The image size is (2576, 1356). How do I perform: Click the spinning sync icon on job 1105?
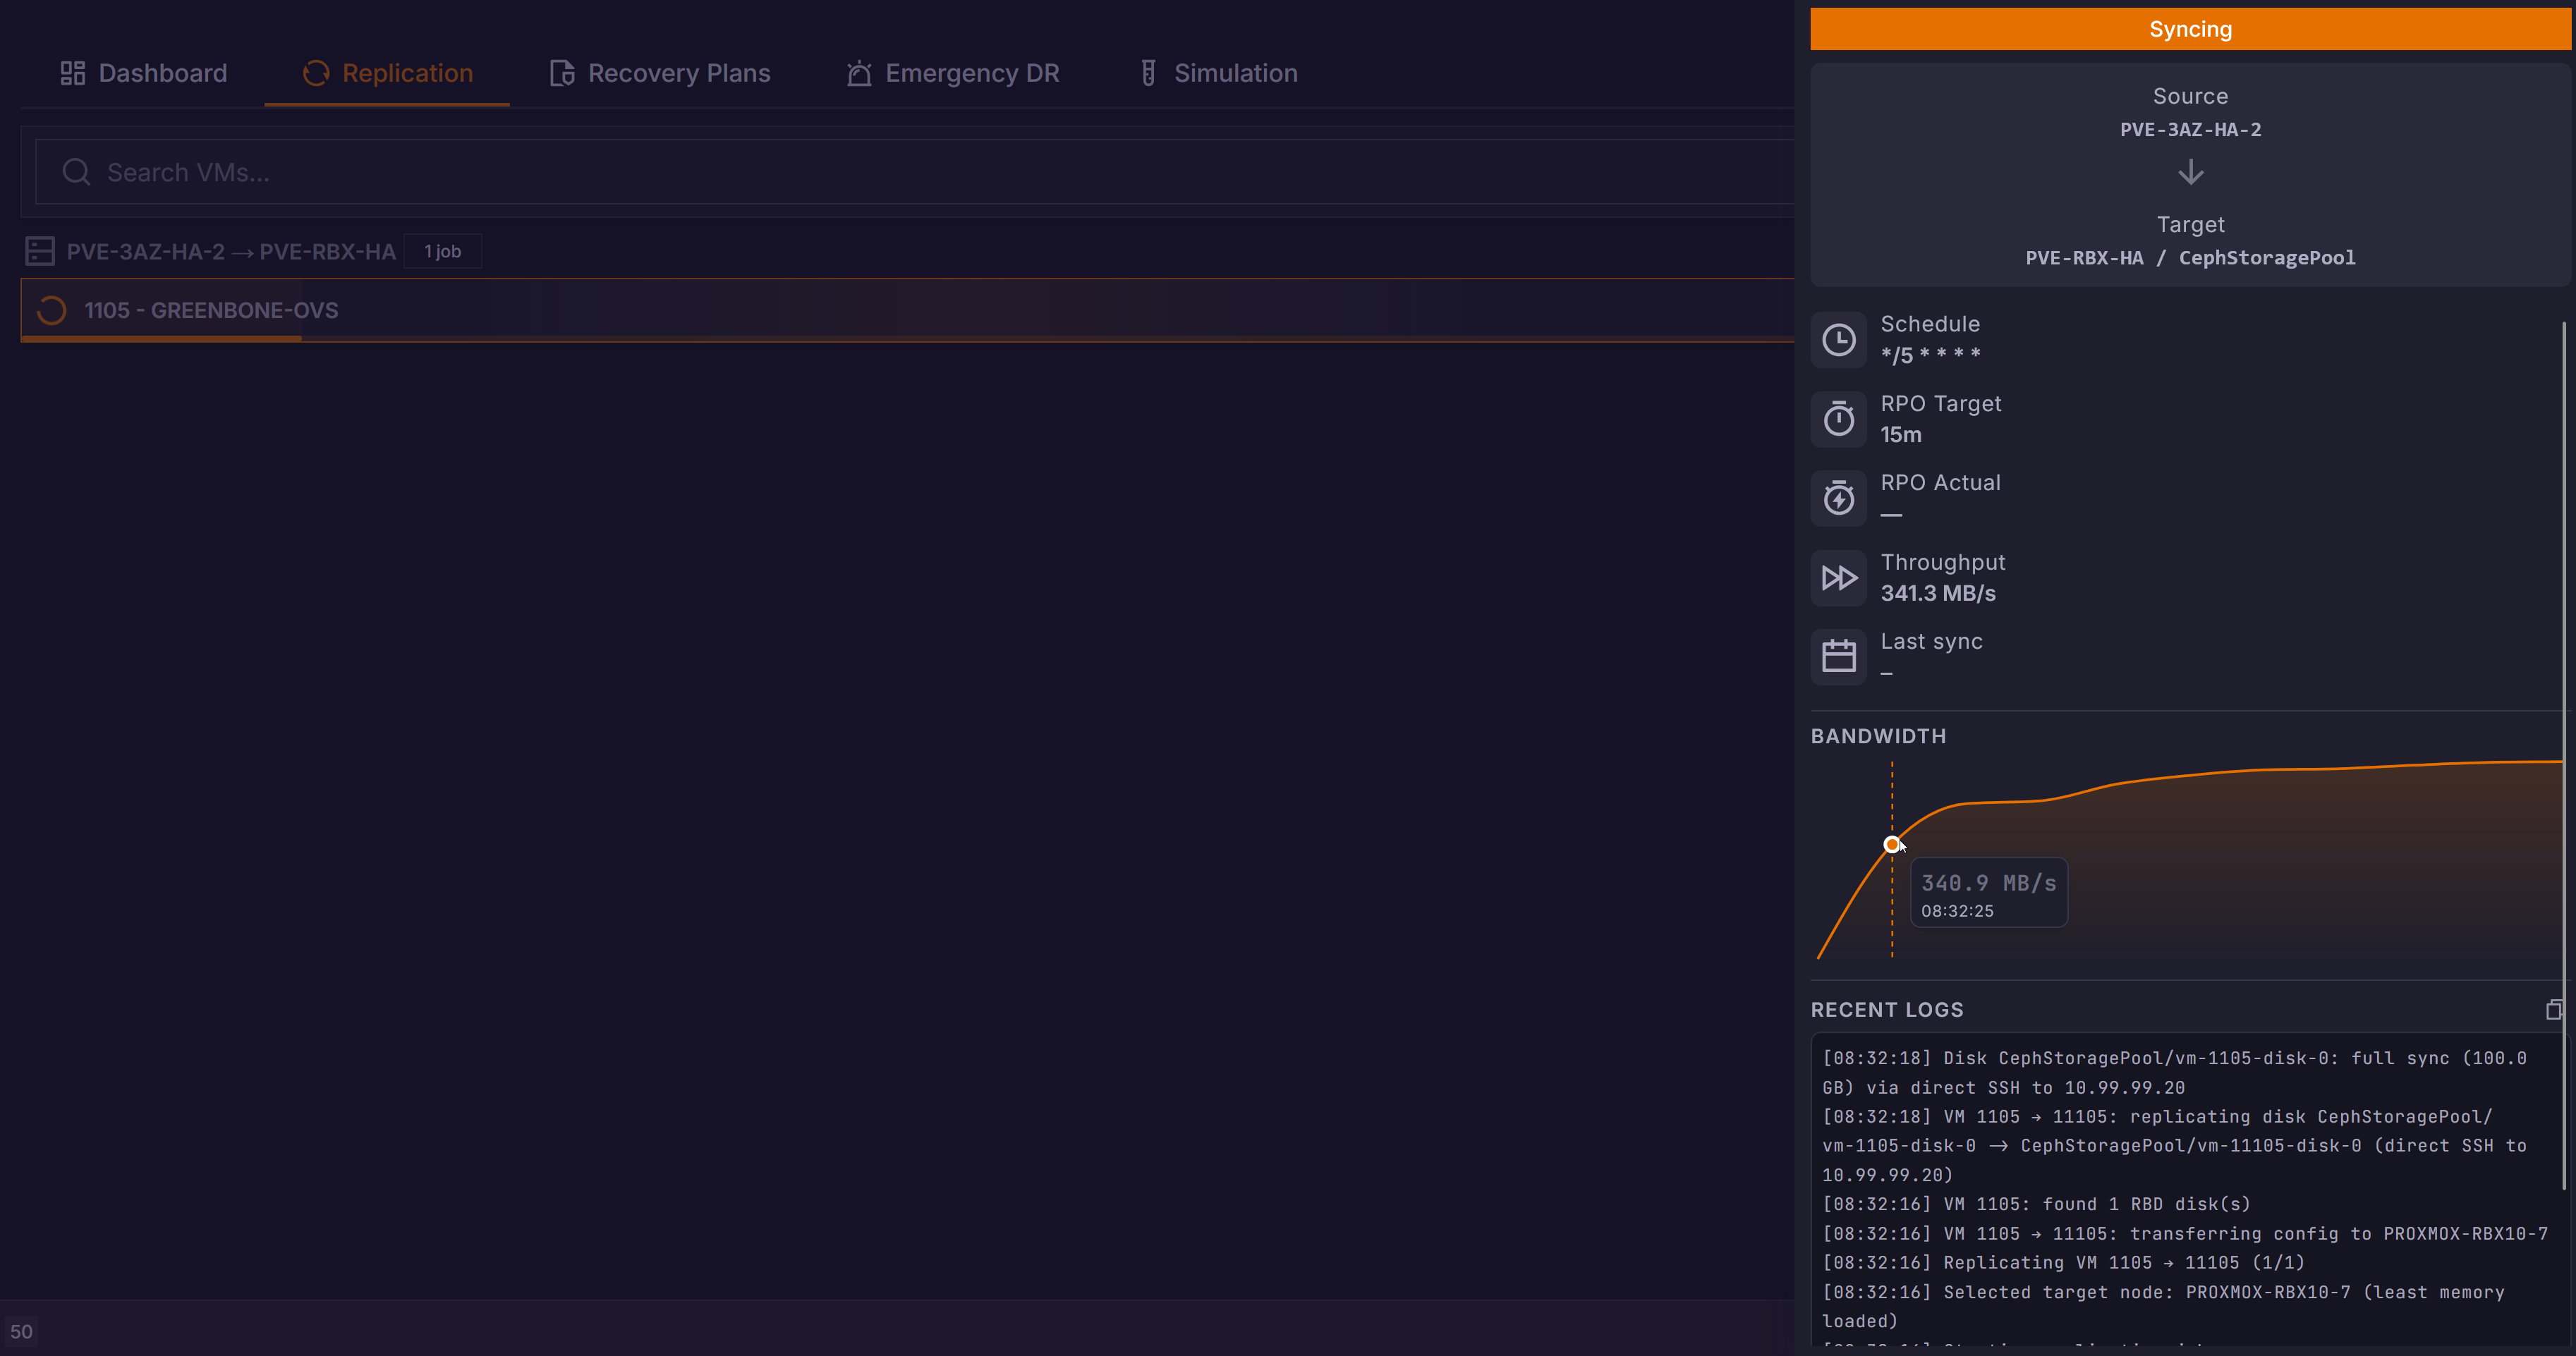coord(51,310)
